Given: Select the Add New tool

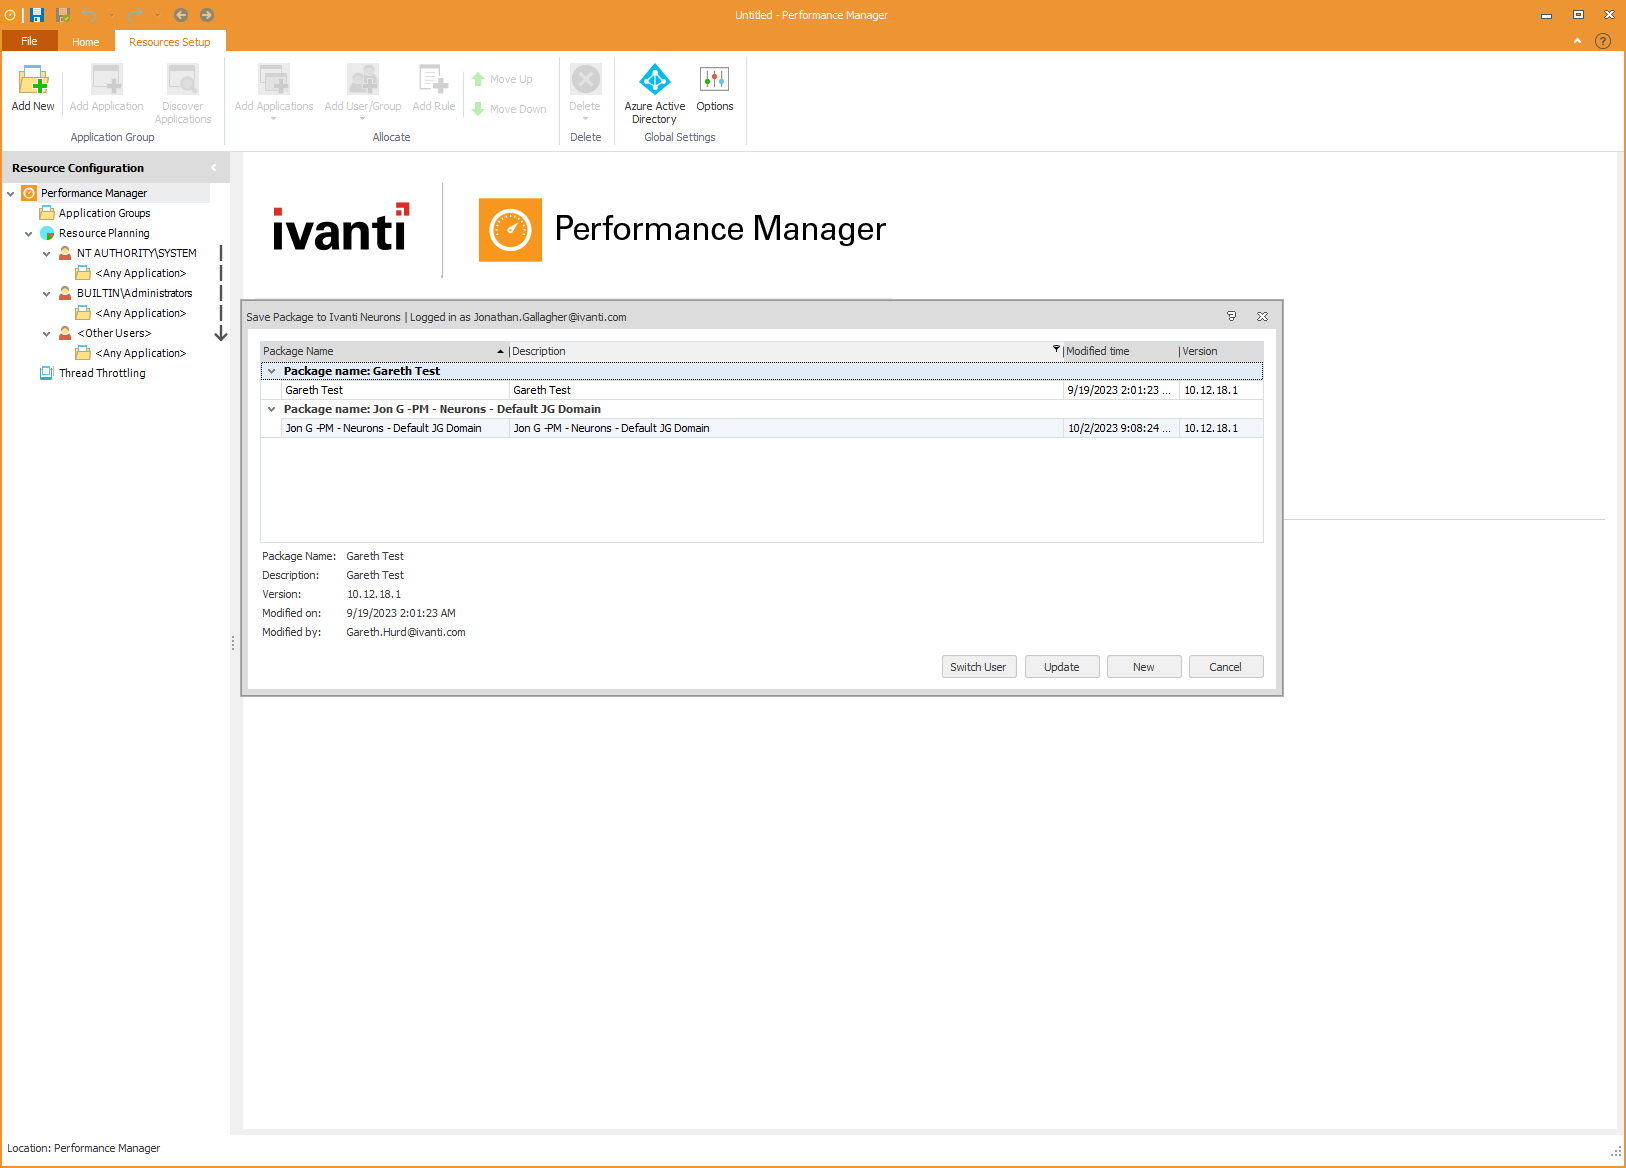Looking at the screenshot, I should coord(32,88).
